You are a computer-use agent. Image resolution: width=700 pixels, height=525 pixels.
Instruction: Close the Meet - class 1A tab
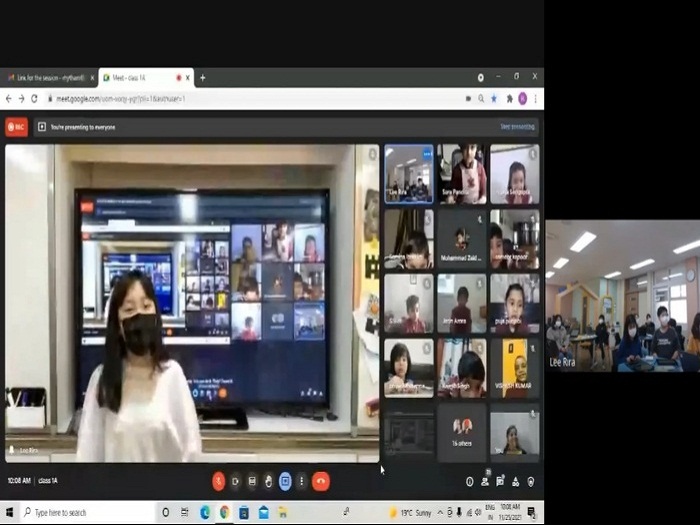click(188, 78)
